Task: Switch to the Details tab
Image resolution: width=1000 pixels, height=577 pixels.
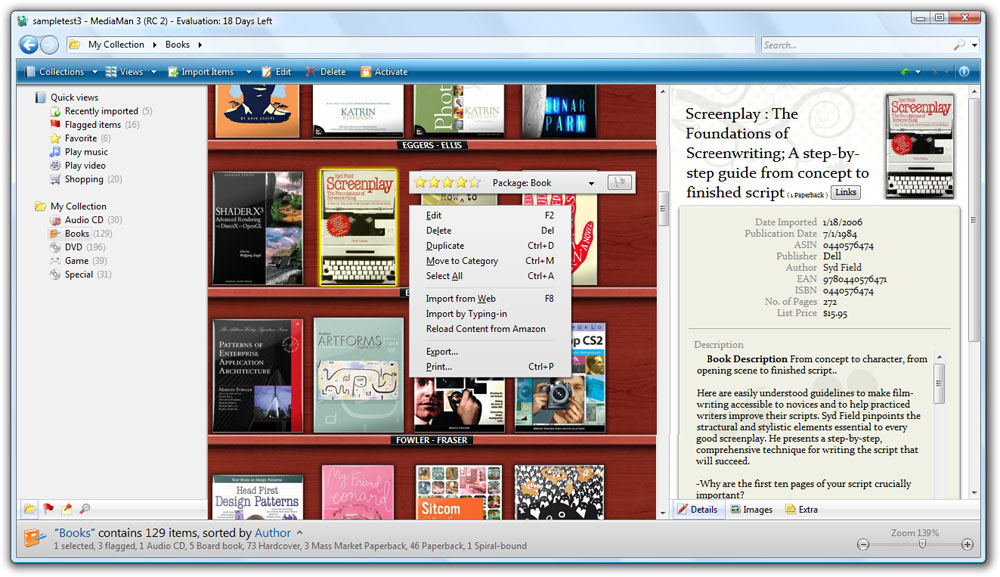Action: [x=698, y=509]
